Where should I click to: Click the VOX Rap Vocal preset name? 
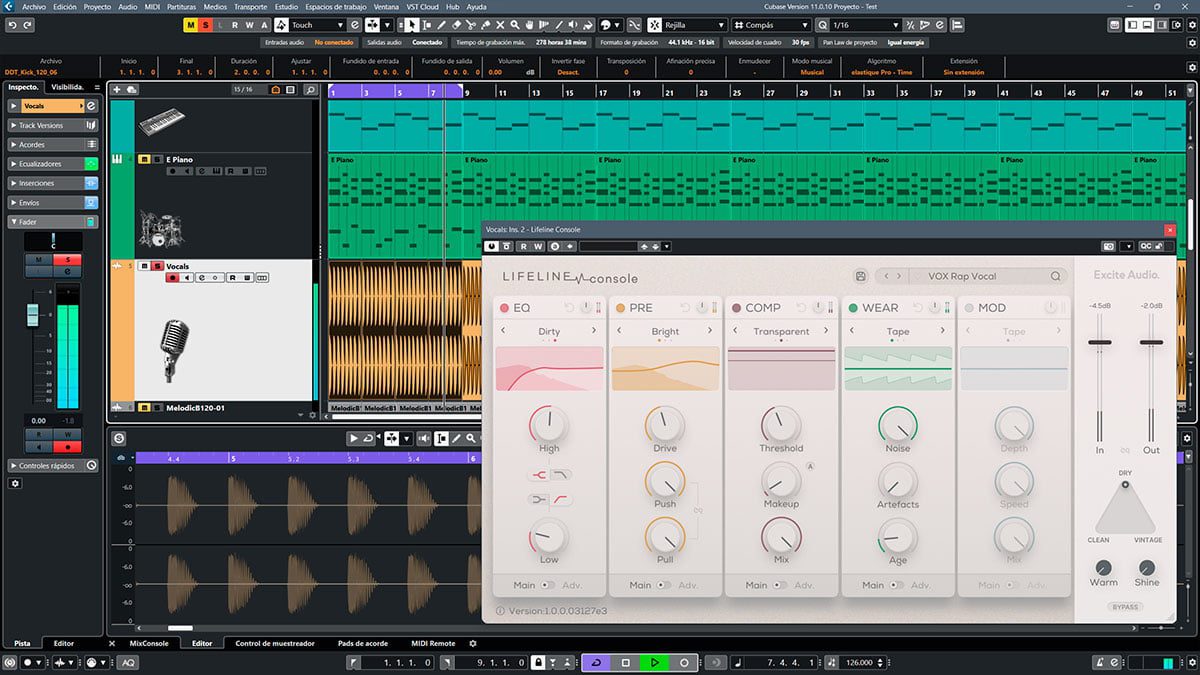click(x=961, y=276)
